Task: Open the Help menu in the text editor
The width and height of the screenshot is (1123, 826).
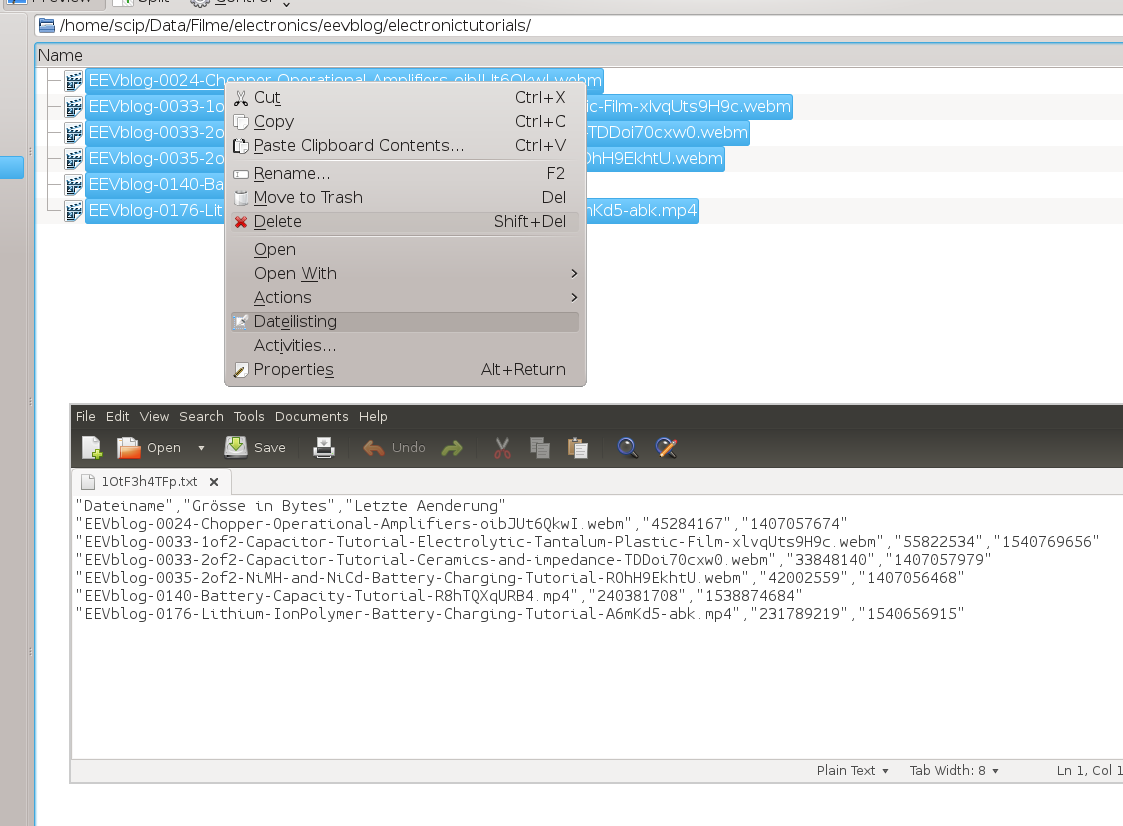Action: point(373,416)
